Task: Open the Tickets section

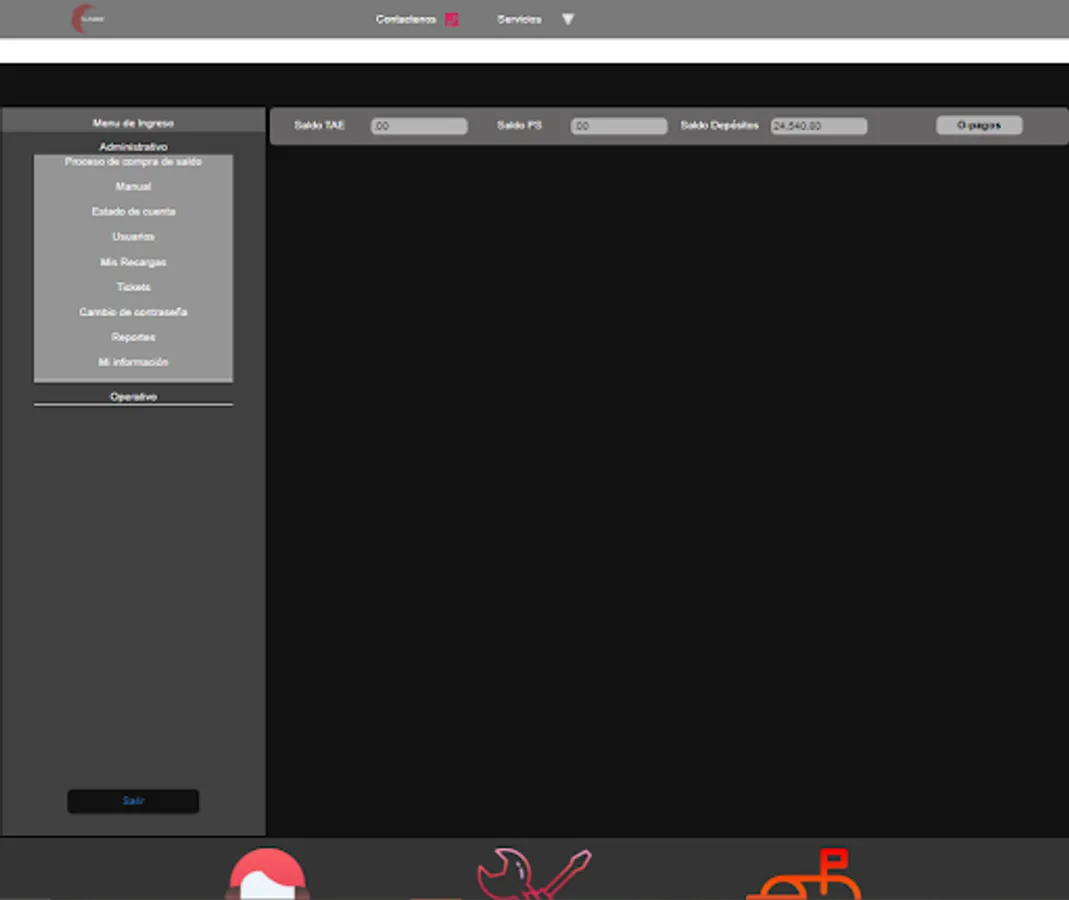Action: [x=133, y=287]
